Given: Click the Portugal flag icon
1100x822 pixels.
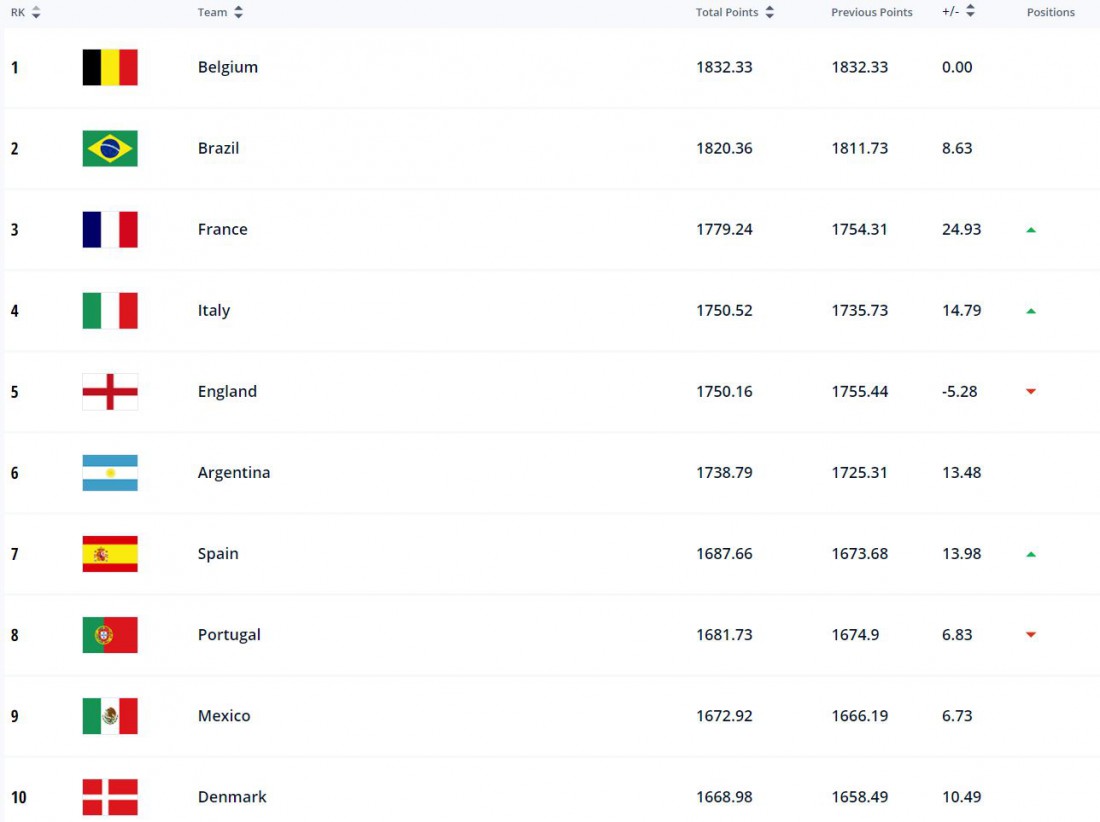Looking at the screenshot, I should [x=110, y=635].
